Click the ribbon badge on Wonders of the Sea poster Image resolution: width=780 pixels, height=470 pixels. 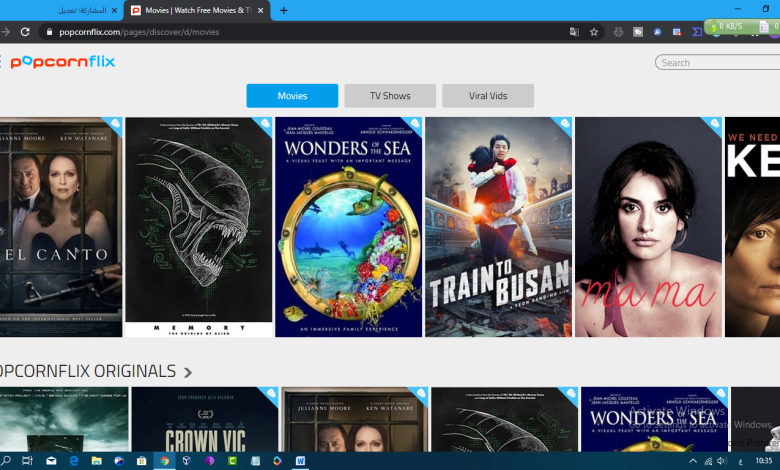coord(415,124)
